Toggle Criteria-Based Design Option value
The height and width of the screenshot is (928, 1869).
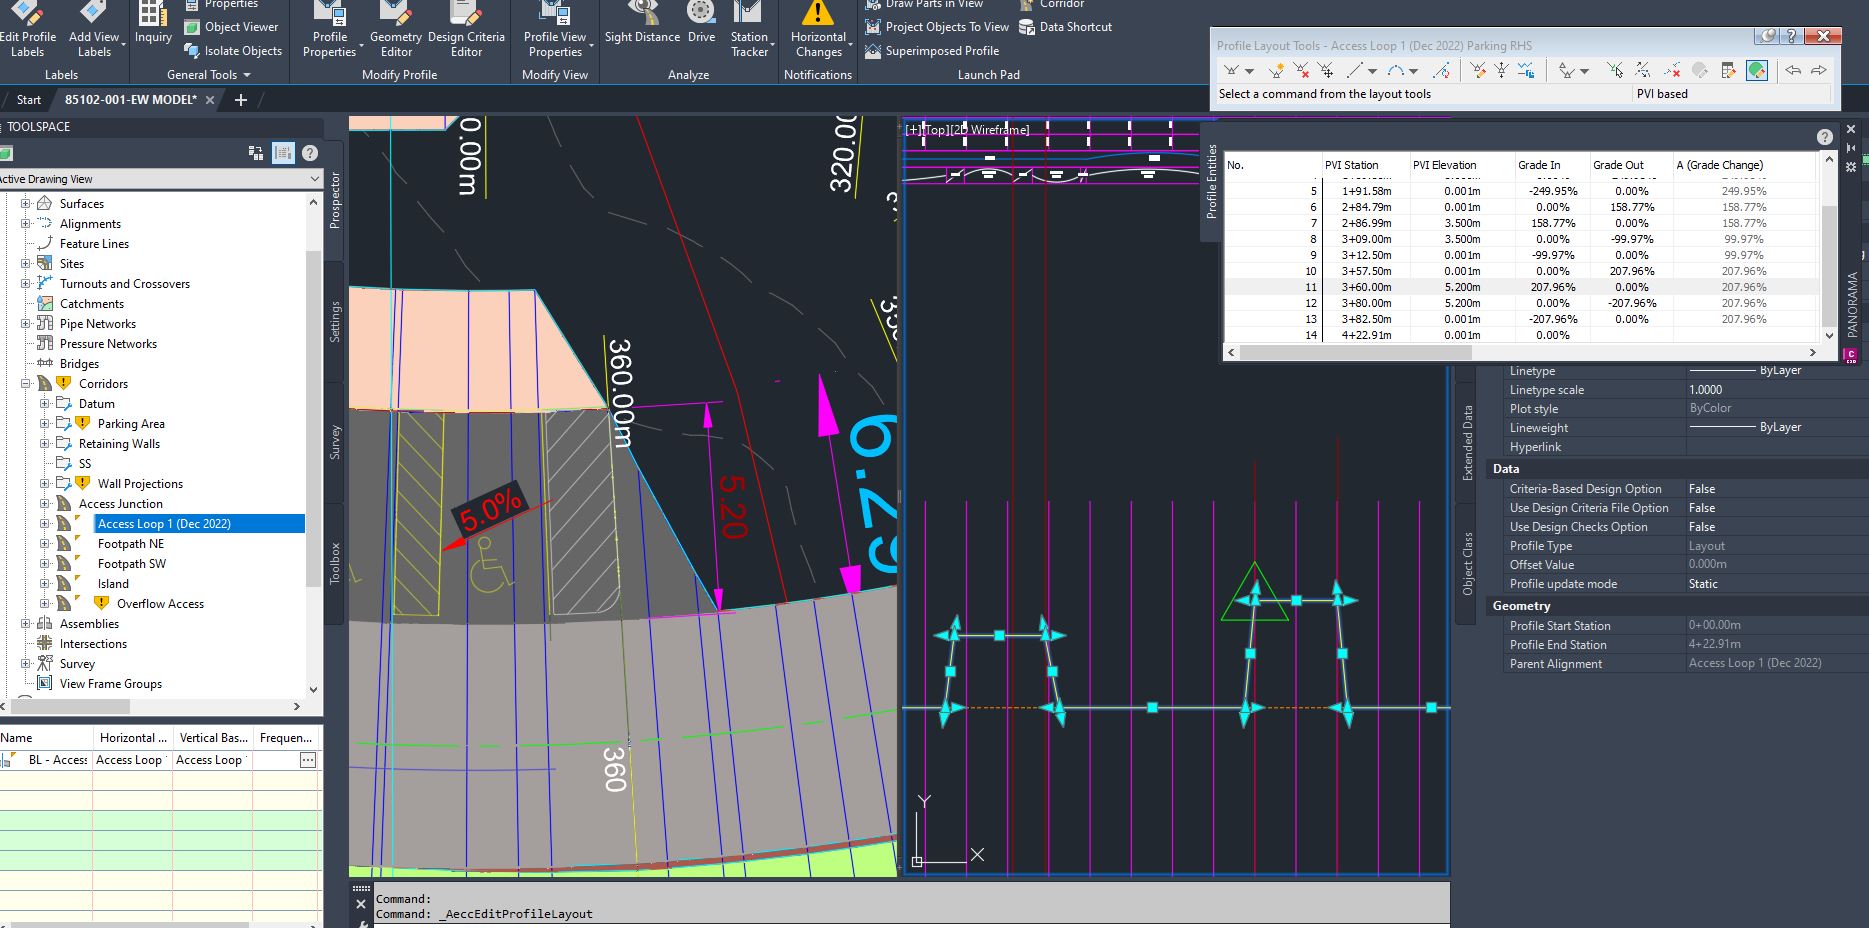tap(1701, 488)
